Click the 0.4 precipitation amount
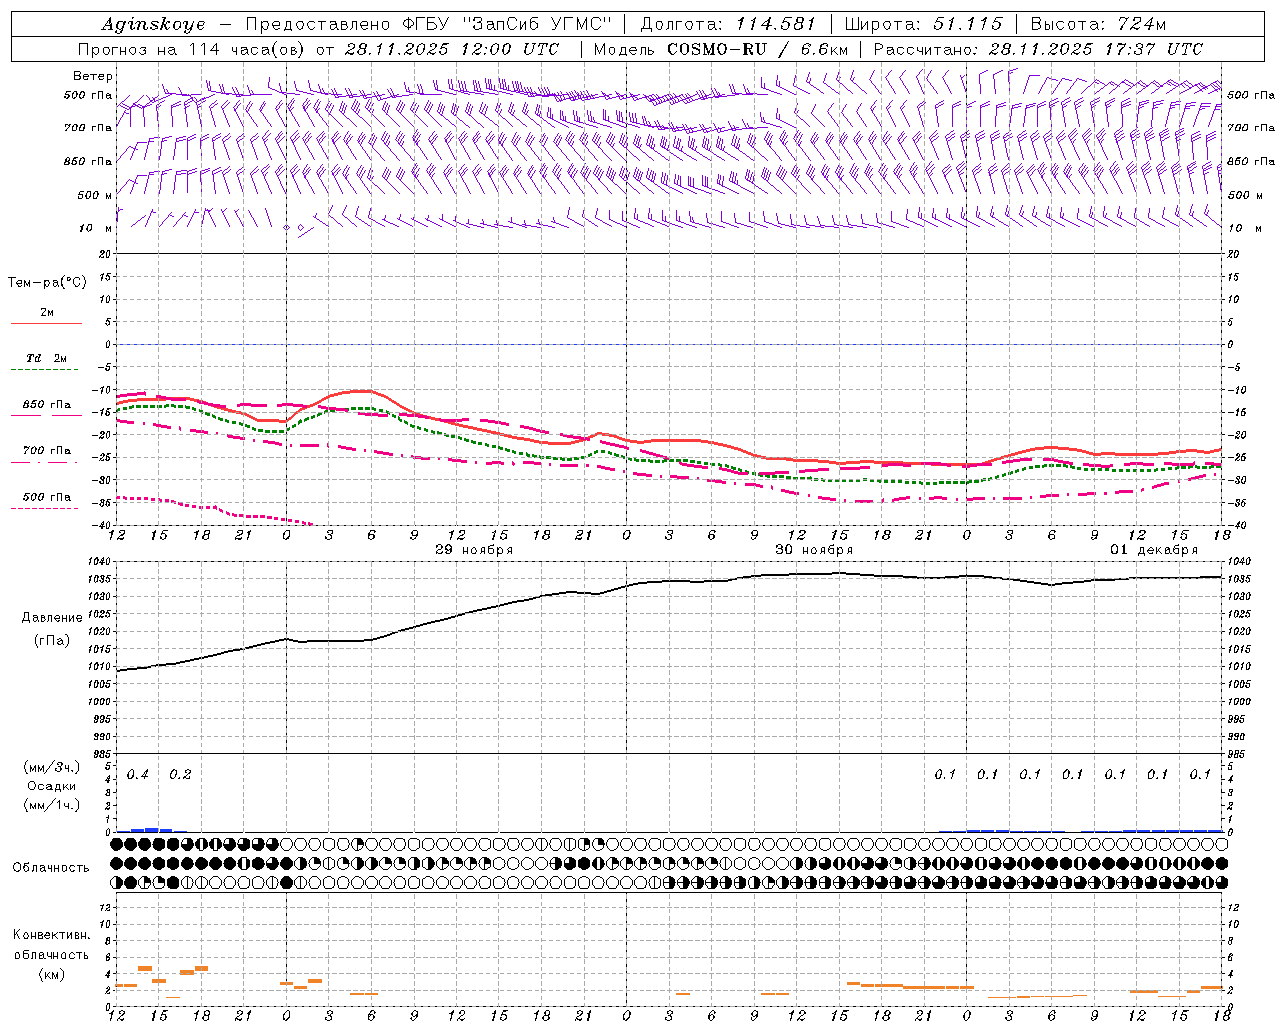This screenshot has width=1280, height=1024. click(138, 775)
